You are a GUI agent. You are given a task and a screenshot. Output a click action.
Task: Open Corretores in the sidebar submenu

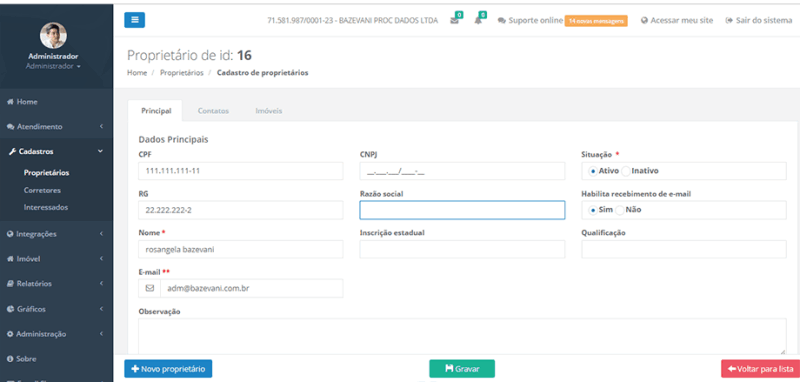42,190
